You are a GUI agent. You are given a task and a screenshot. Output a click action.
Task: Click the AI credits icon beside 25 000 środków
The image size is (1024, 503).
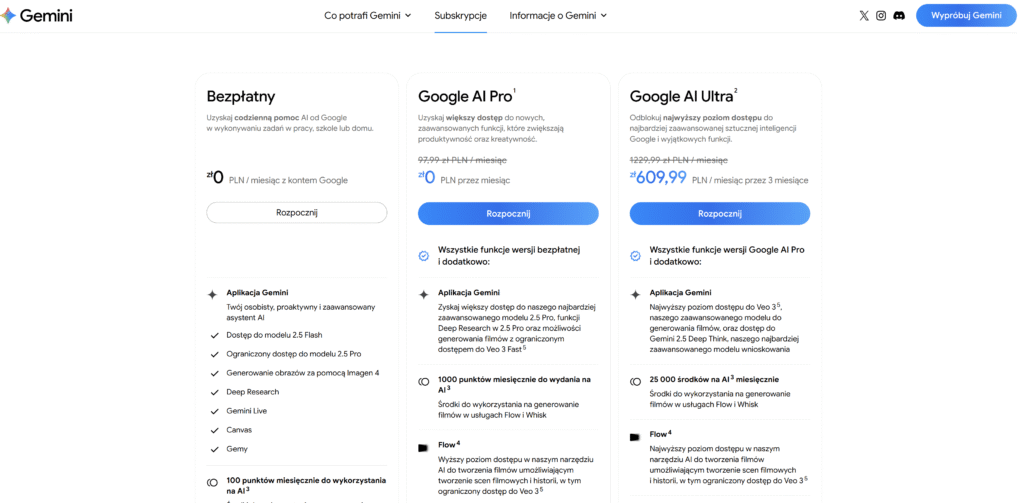[635, 381]
